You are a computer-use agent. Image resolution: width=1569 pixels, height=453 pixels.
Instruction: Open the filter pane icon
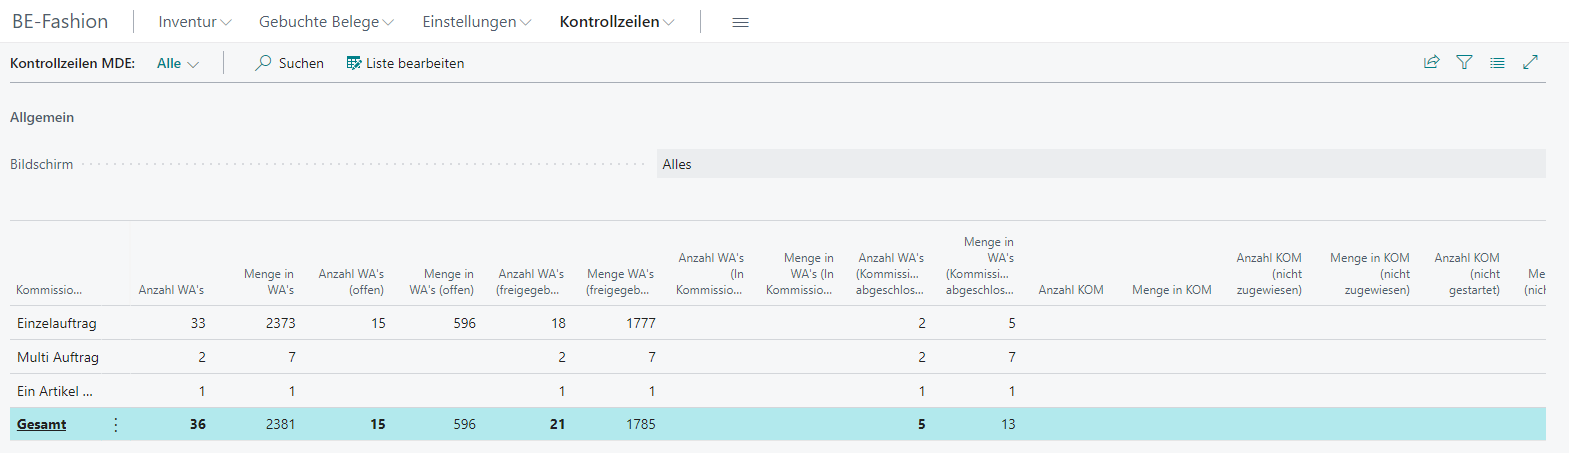(x=1464, y=62)
